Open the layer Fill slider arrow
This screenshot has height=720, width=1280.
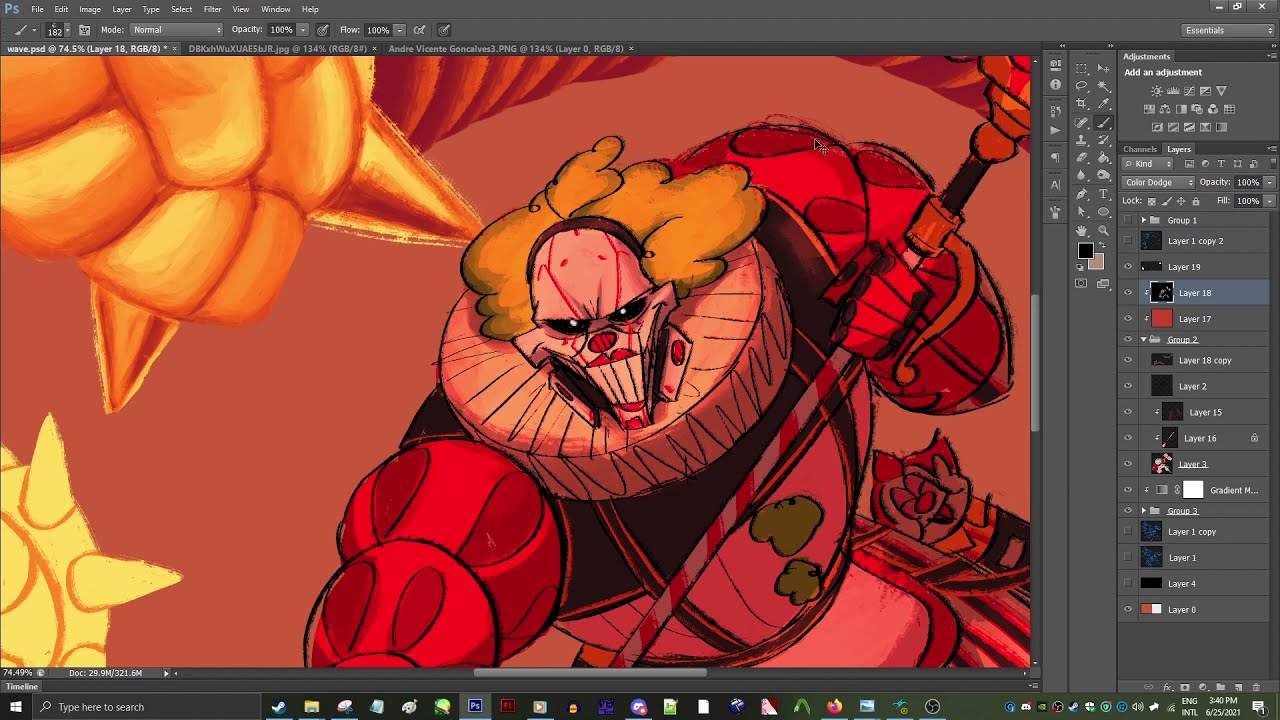point(1269,201)
